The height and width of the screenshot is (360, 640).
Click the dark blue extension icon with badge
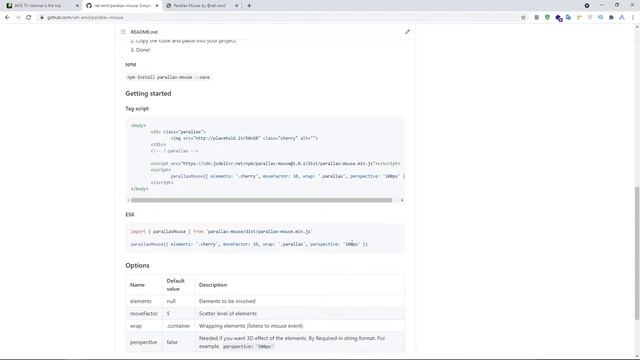558,18
